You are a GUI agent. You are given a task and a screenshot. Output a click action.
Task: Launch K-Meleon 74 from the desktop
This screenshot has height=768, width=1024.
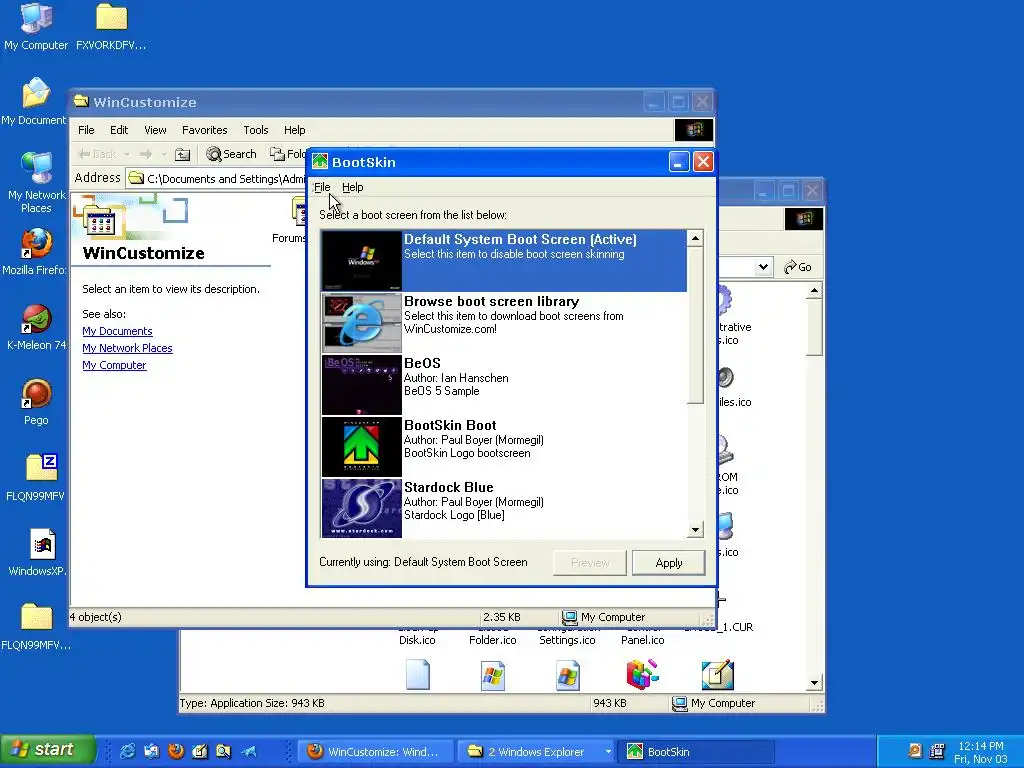36,327
